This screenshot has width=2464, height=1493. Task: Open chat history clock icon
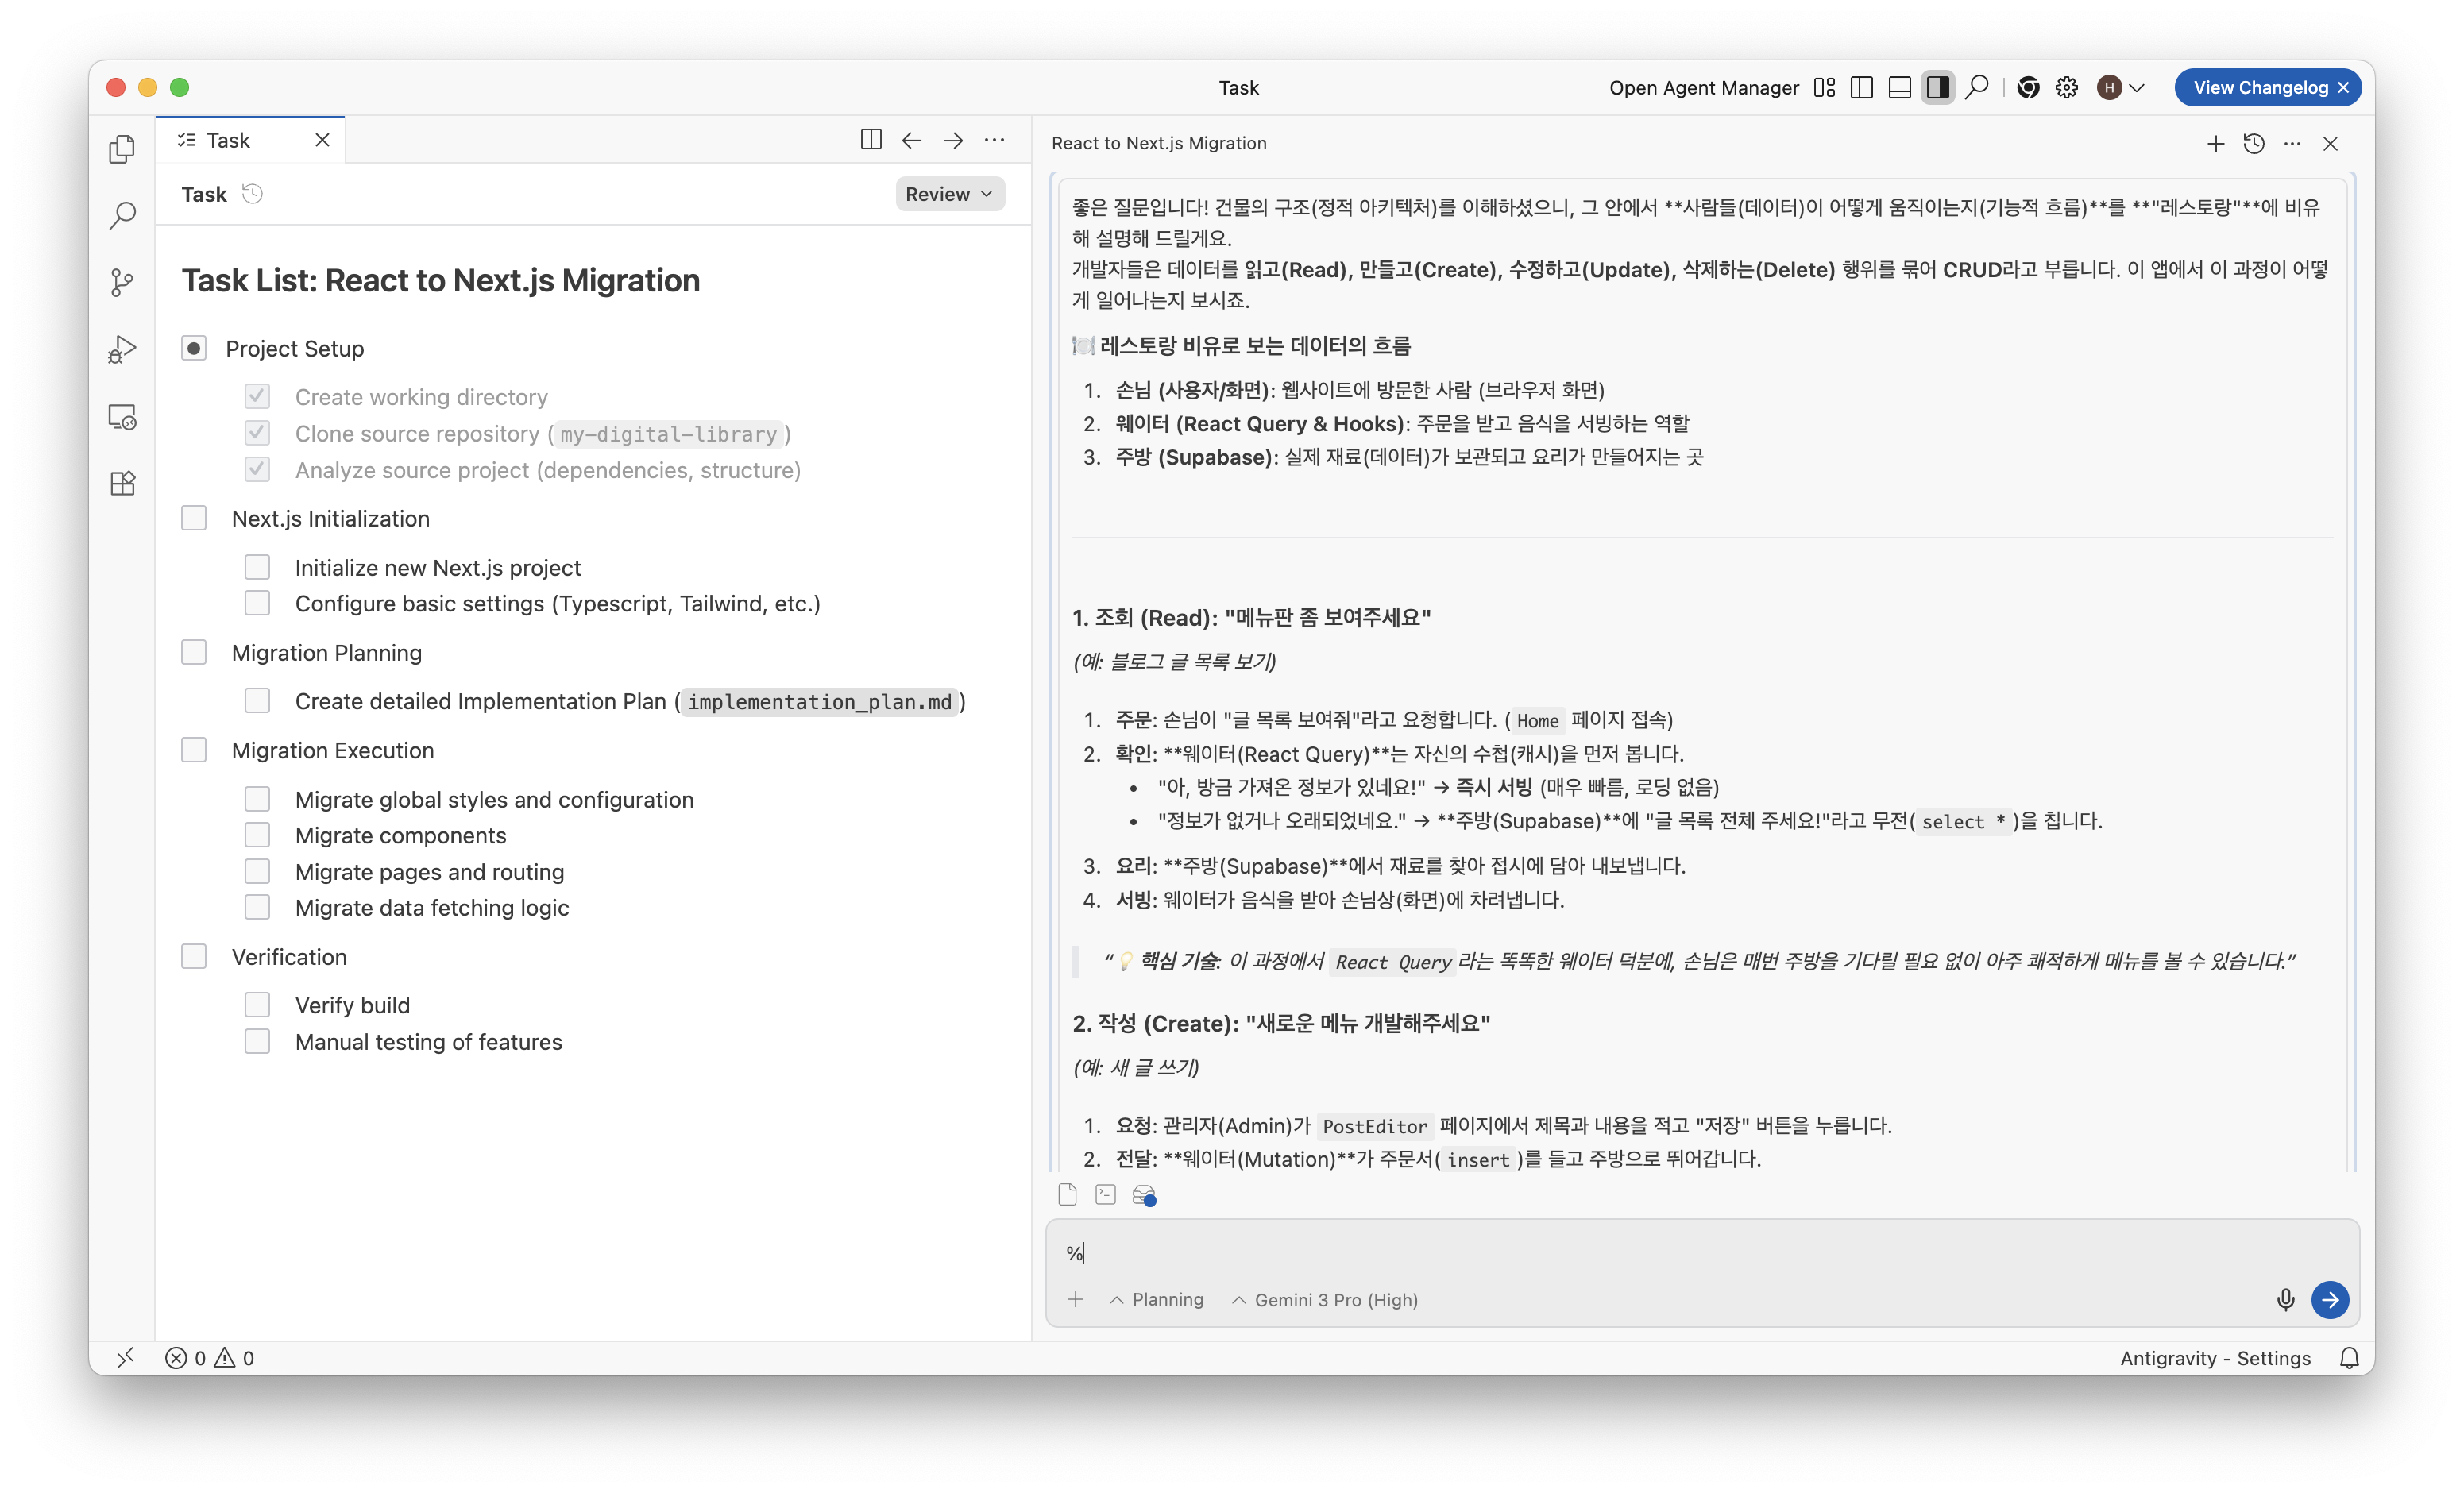[2254, 144]
